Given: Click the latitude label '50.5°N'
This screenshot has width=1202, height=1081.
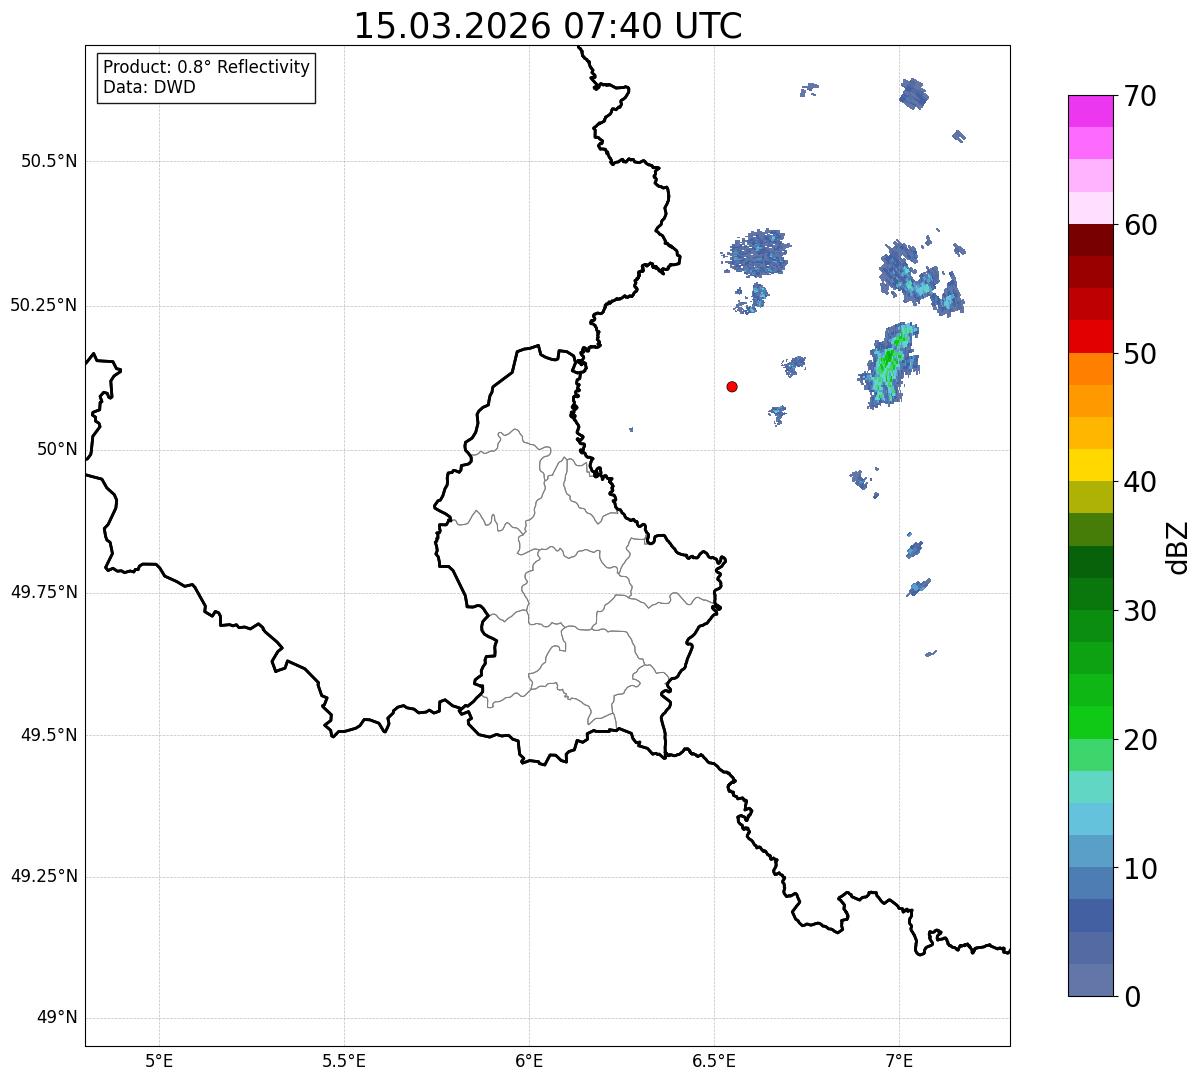Looking at the screenshot, I should pos(49,161).
